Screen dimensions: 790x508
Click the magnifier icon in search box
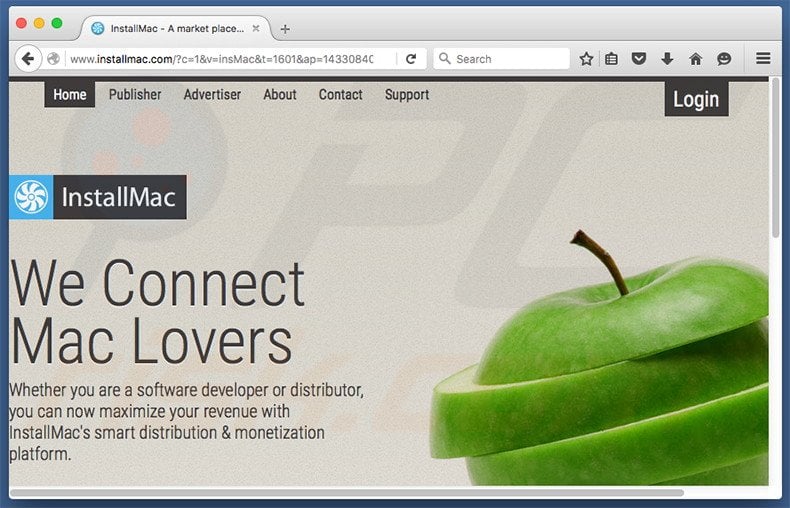pyautogui.click(x=444, y=58)
